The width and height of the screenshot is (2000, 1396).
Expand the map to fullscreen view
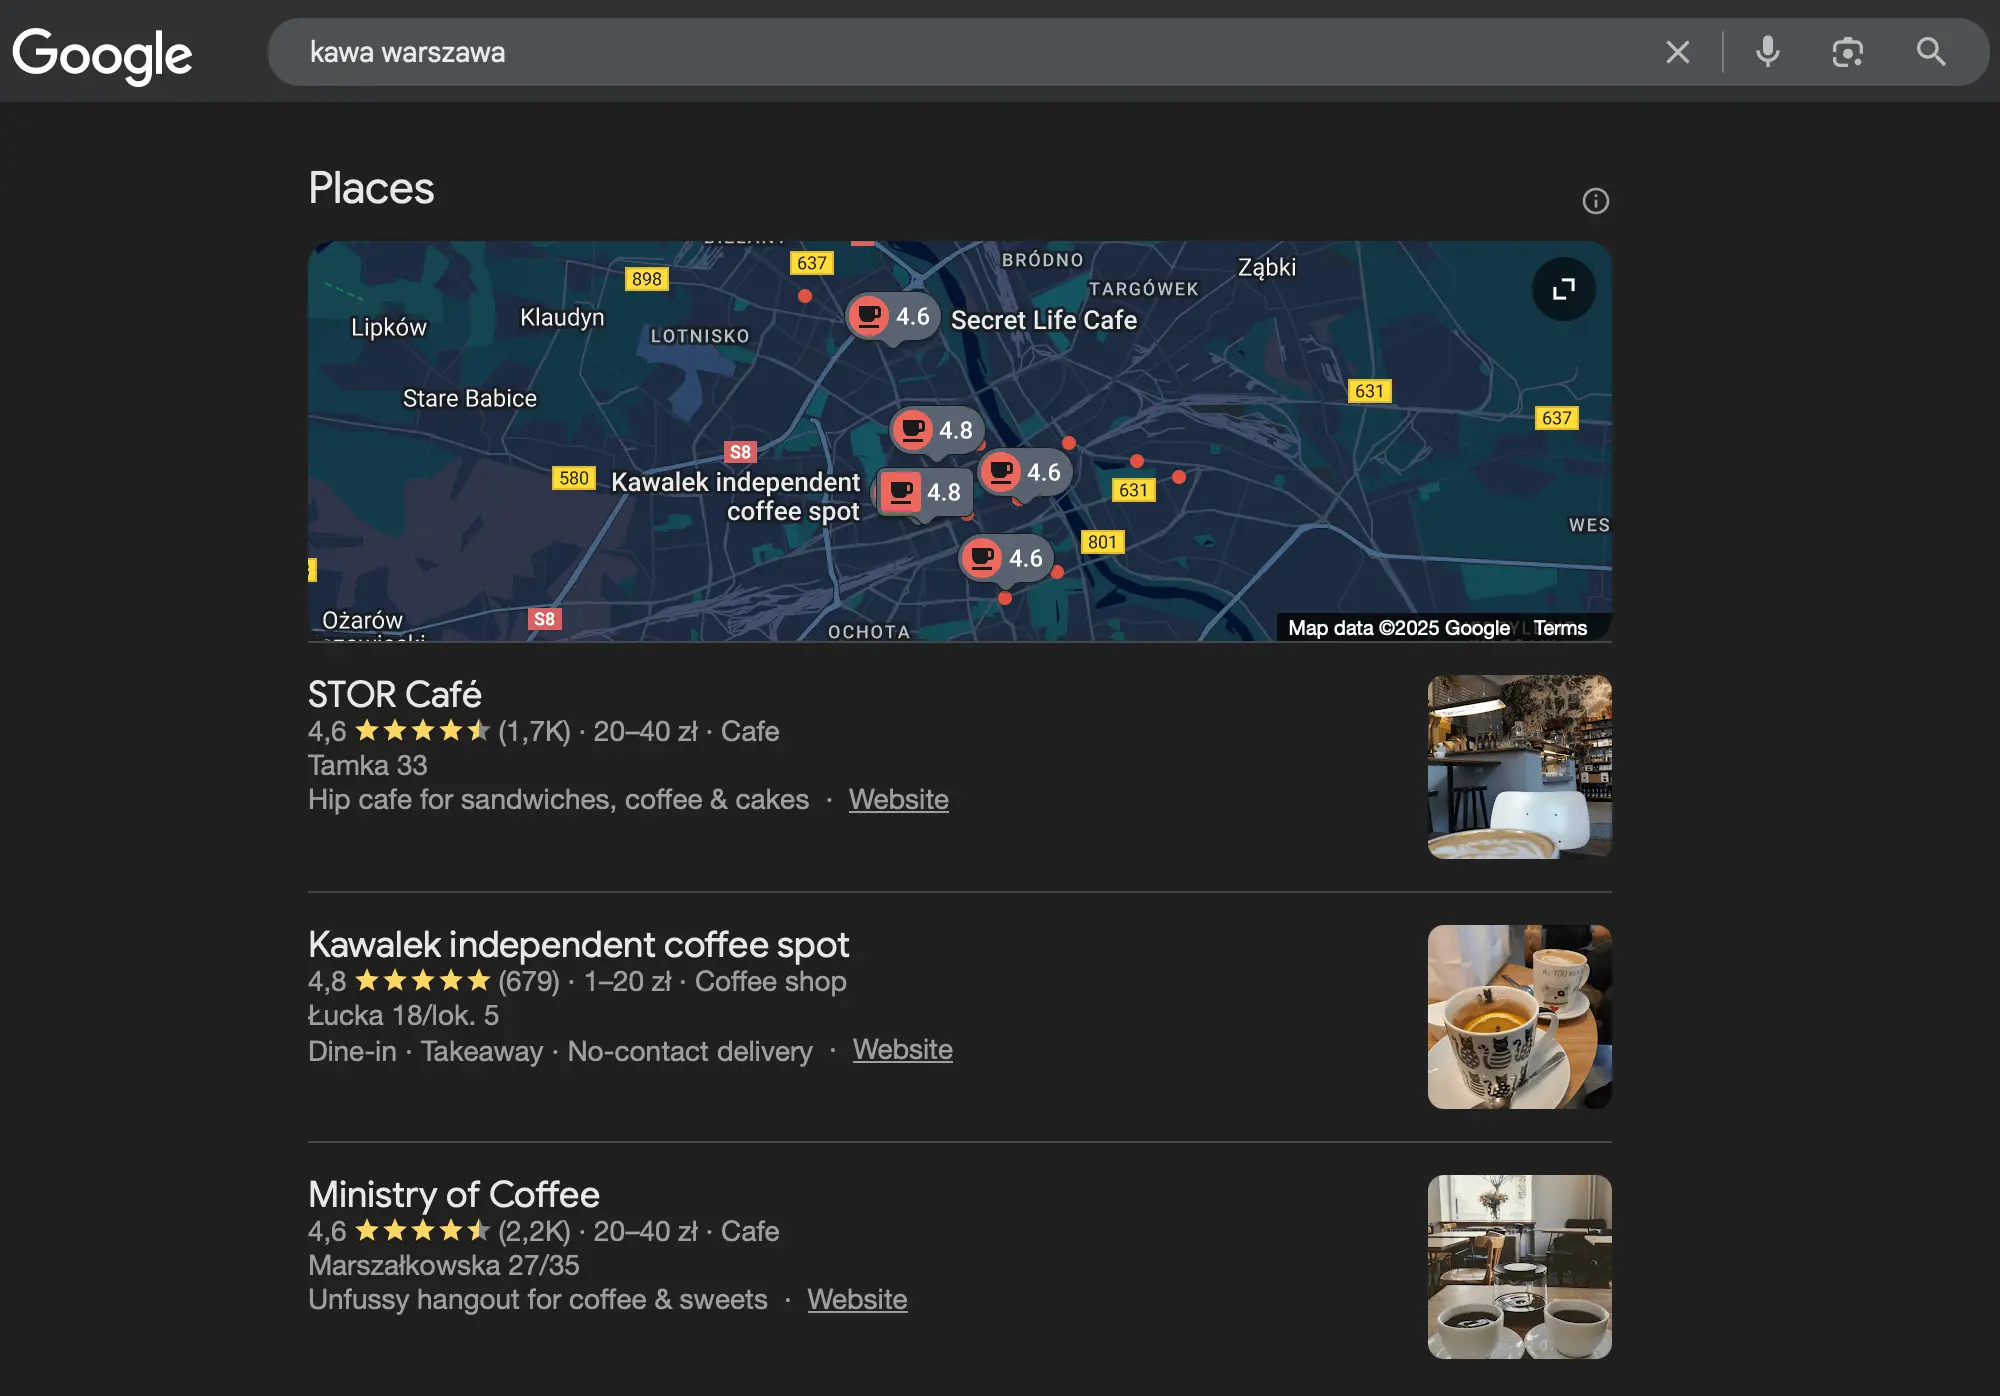pos(1562,290)
